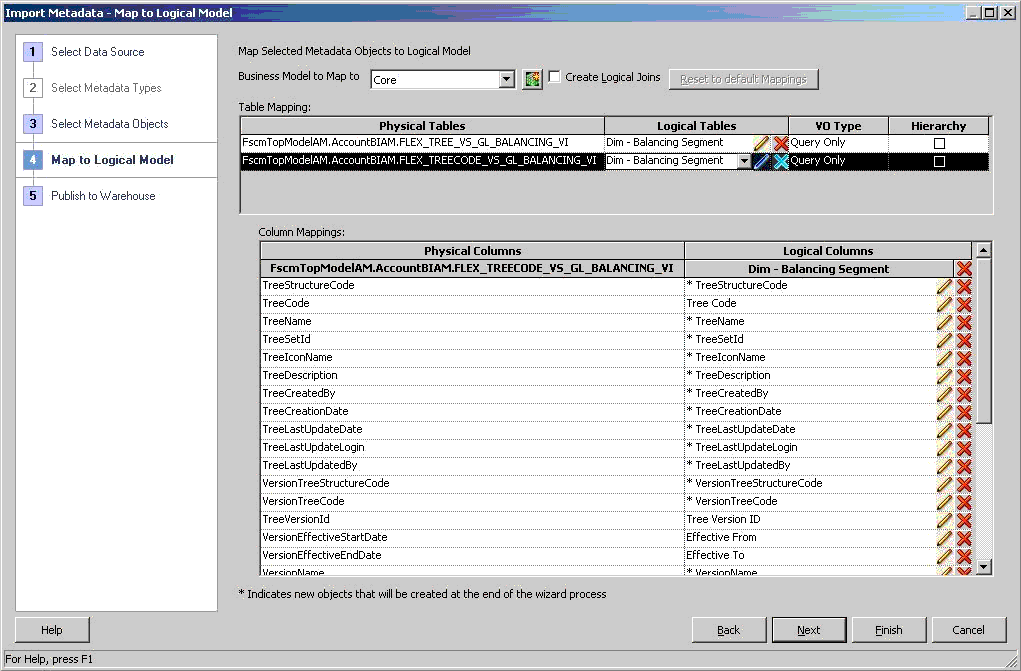Go to Select Metadata Types step

(106, 88)
